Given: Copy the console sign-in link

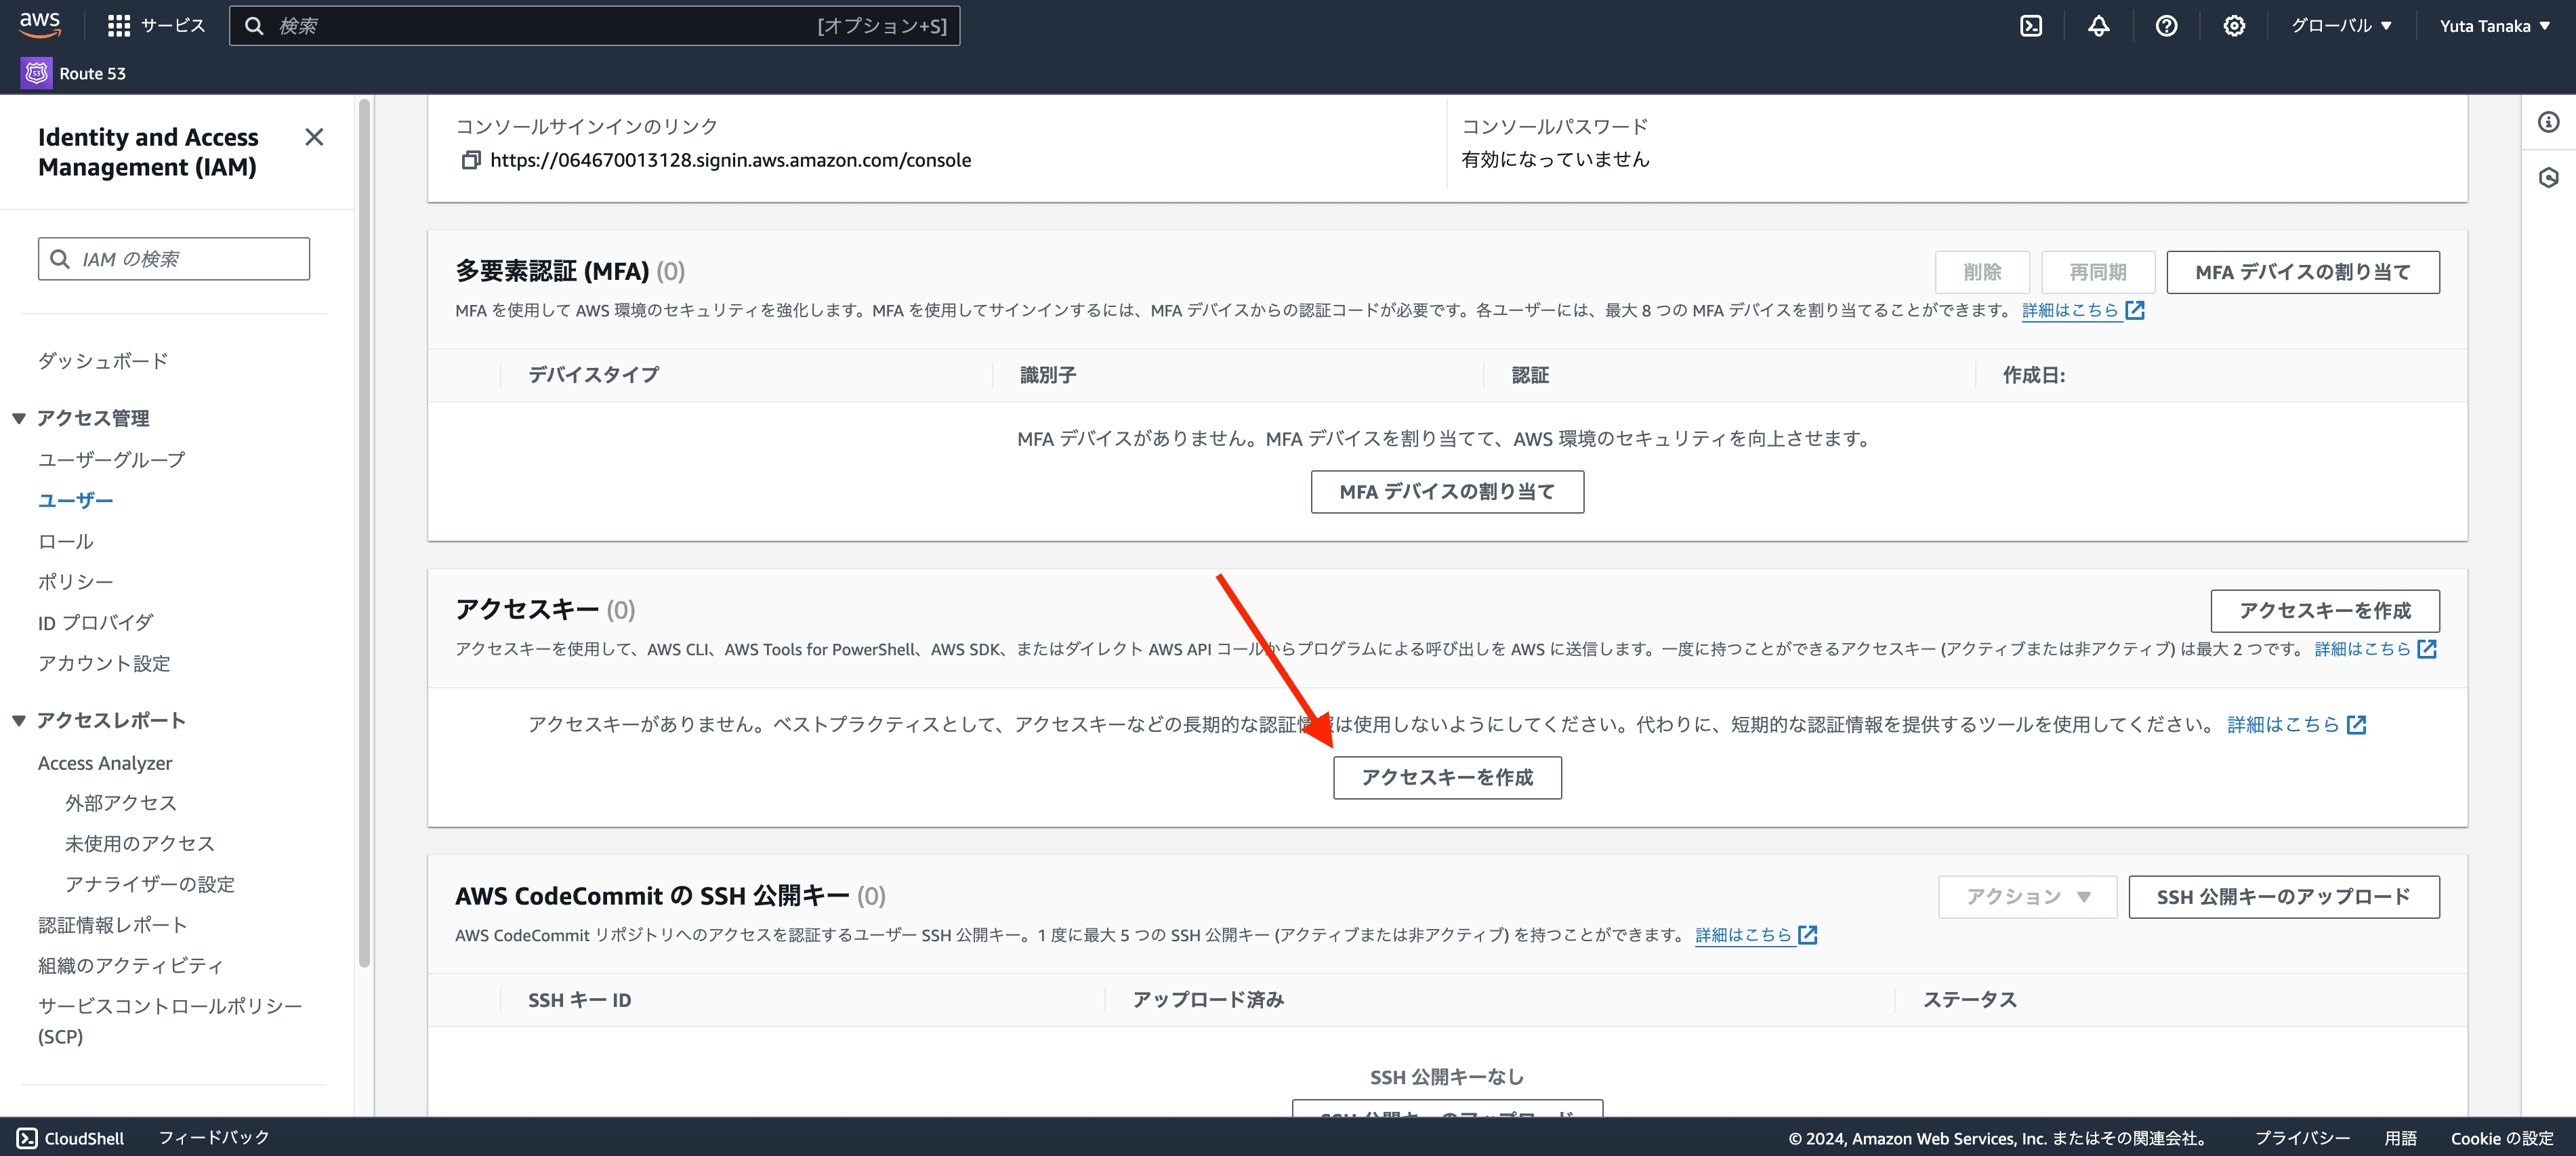Looking at the screenshot, I should tap(470, 160).
